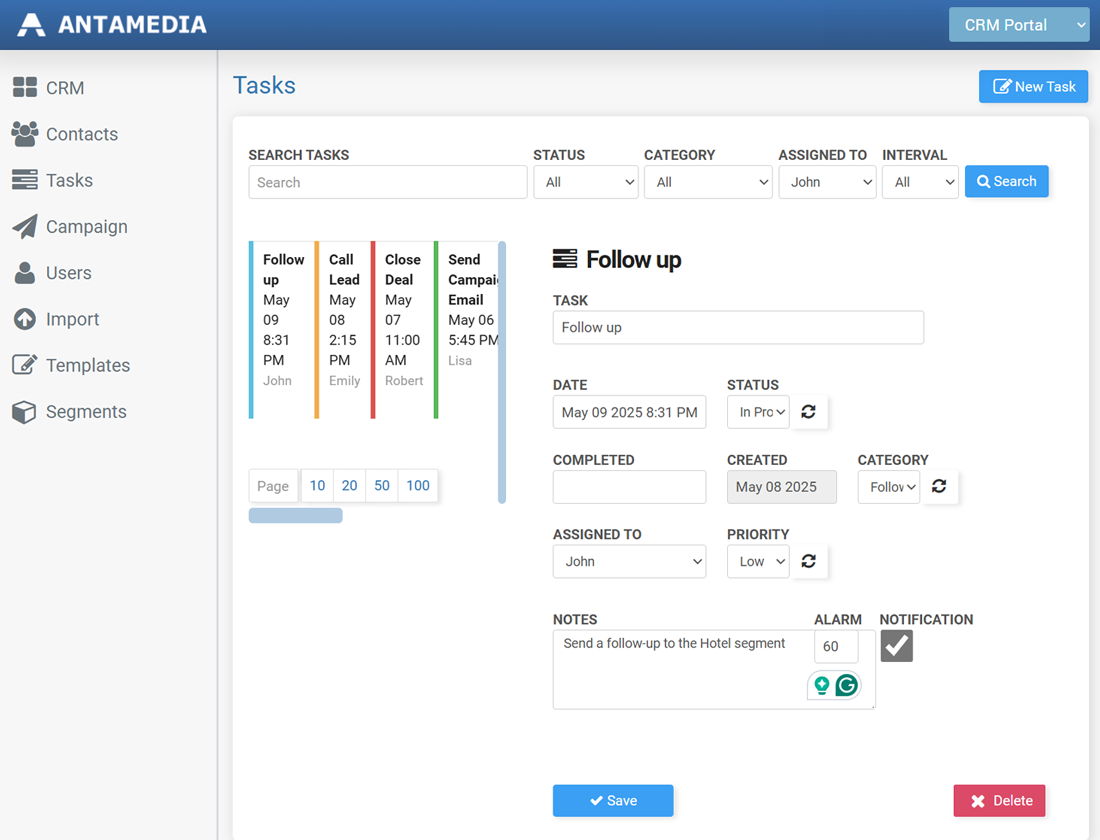Image resolution: width=1100 pixels, height=840 pixels.
Task: Click the task icon beside Follow up heading
Action: pos(565,259)
